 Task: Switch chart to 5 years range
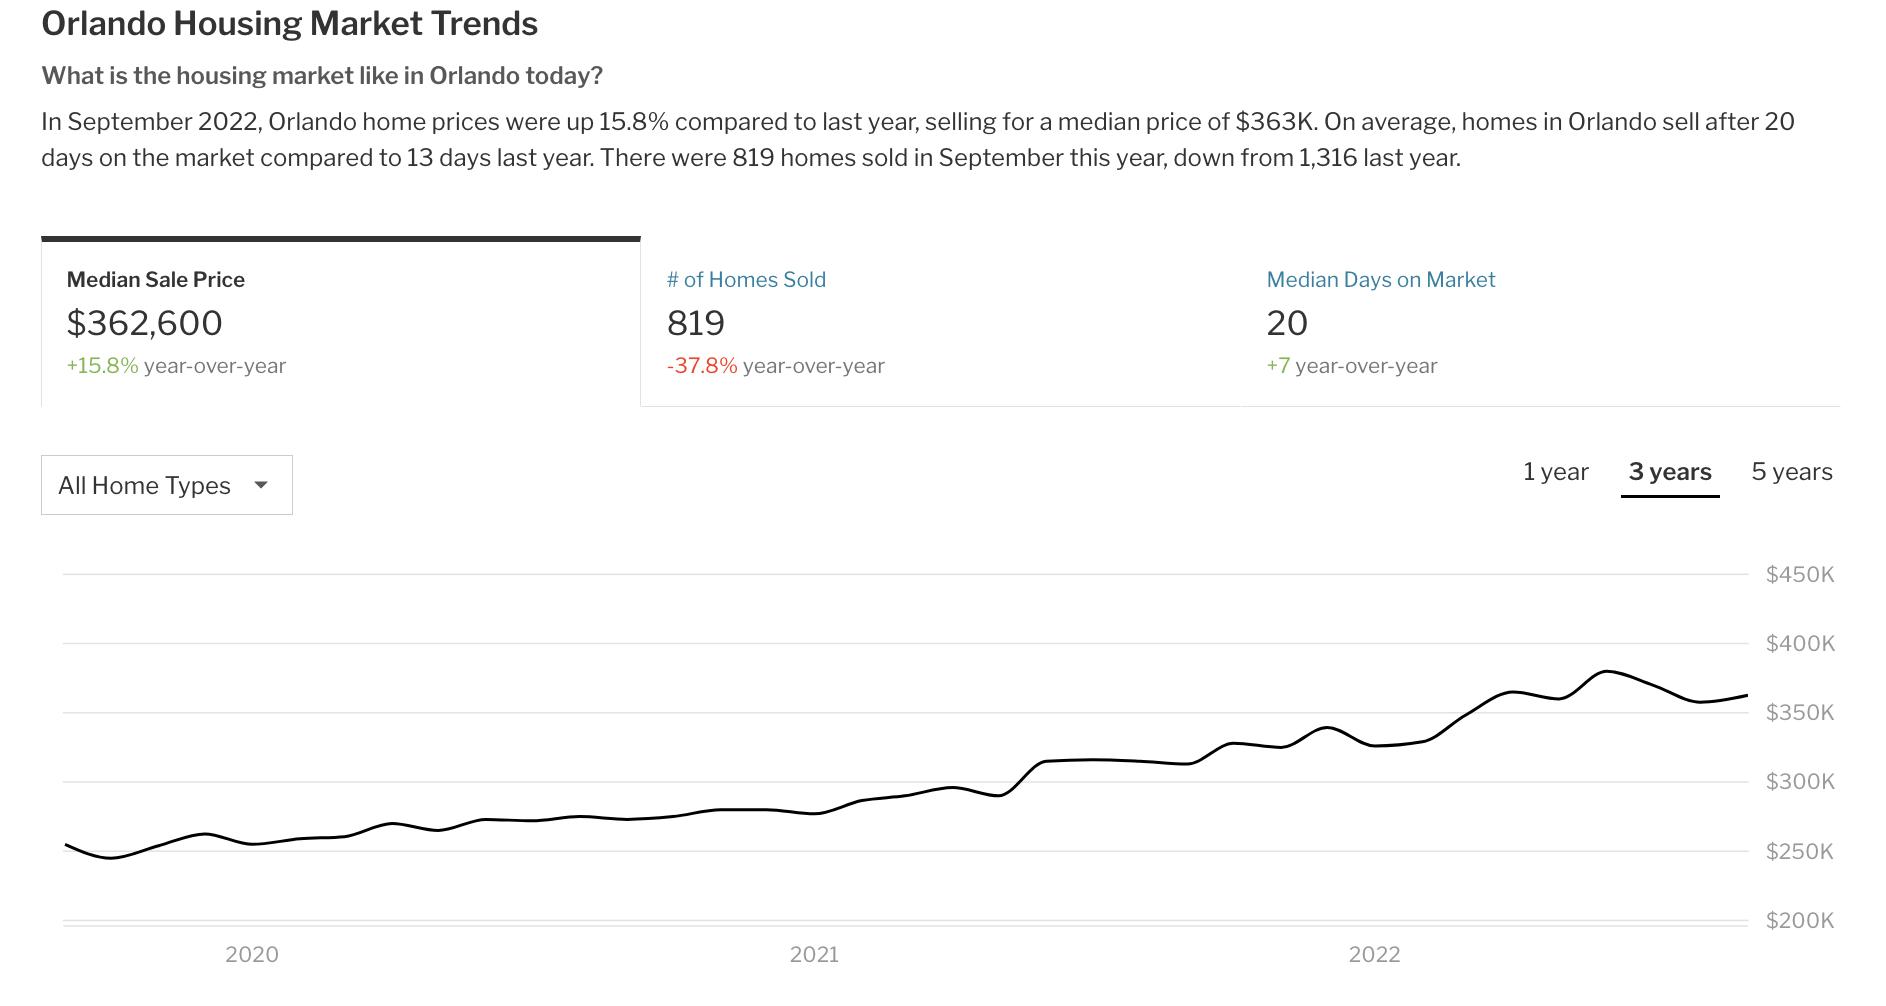pyautogui.click(x=1791, y=472)
